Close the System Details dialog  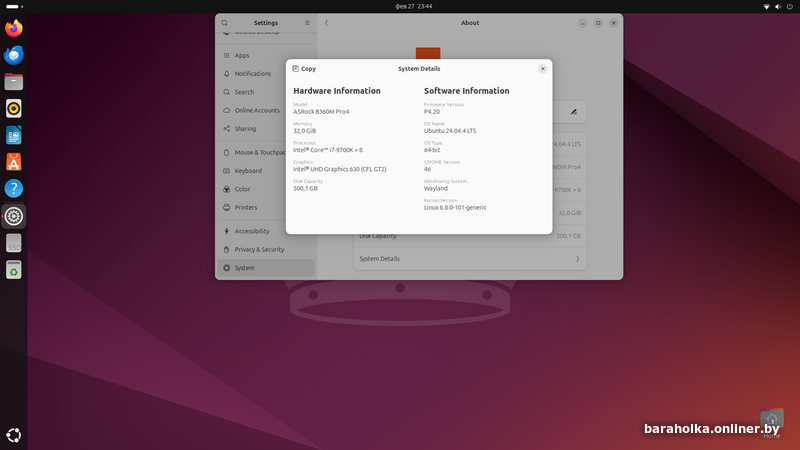542,68
